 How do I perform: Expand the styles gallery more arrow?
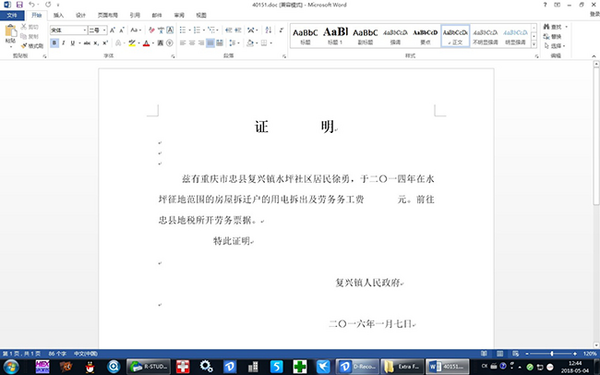click(x=534, y=44)
